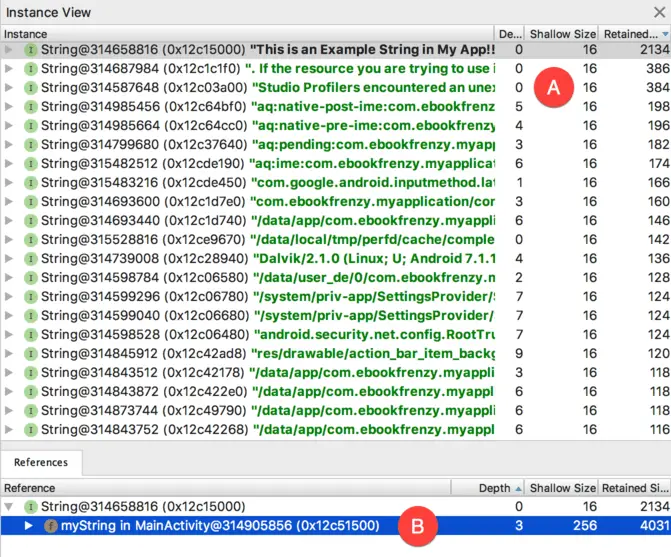Sort instances by Retained size column
This screenshot has height=557, width=671.
pyautogui.click(x=635, y=34)
